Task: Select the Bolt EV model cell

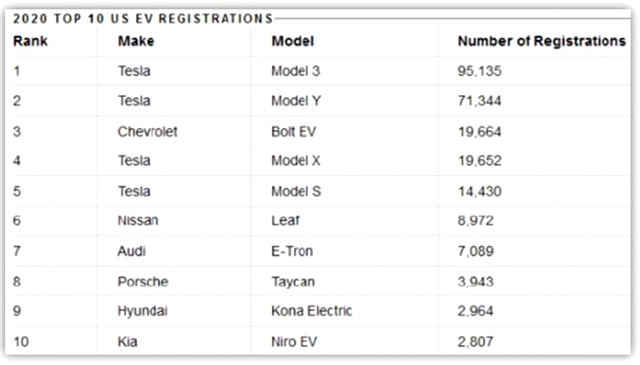Action: [x=293, y=131]
